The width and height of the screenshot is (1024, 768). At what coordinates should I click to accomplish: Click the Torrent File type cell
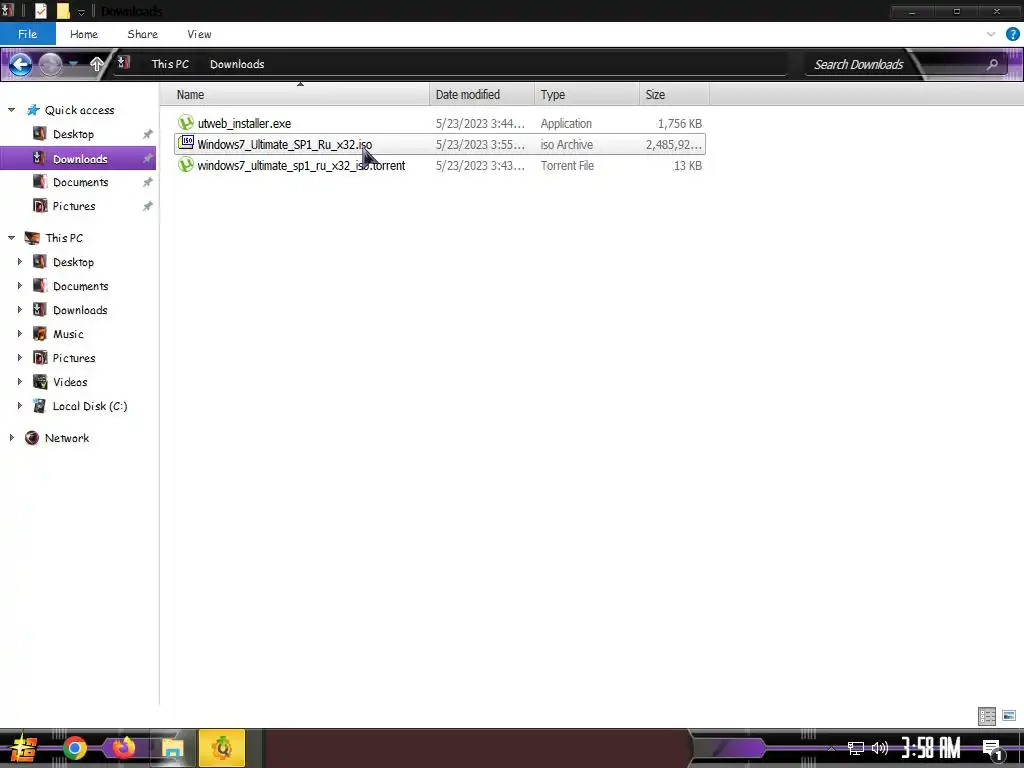tap(567, 166)
